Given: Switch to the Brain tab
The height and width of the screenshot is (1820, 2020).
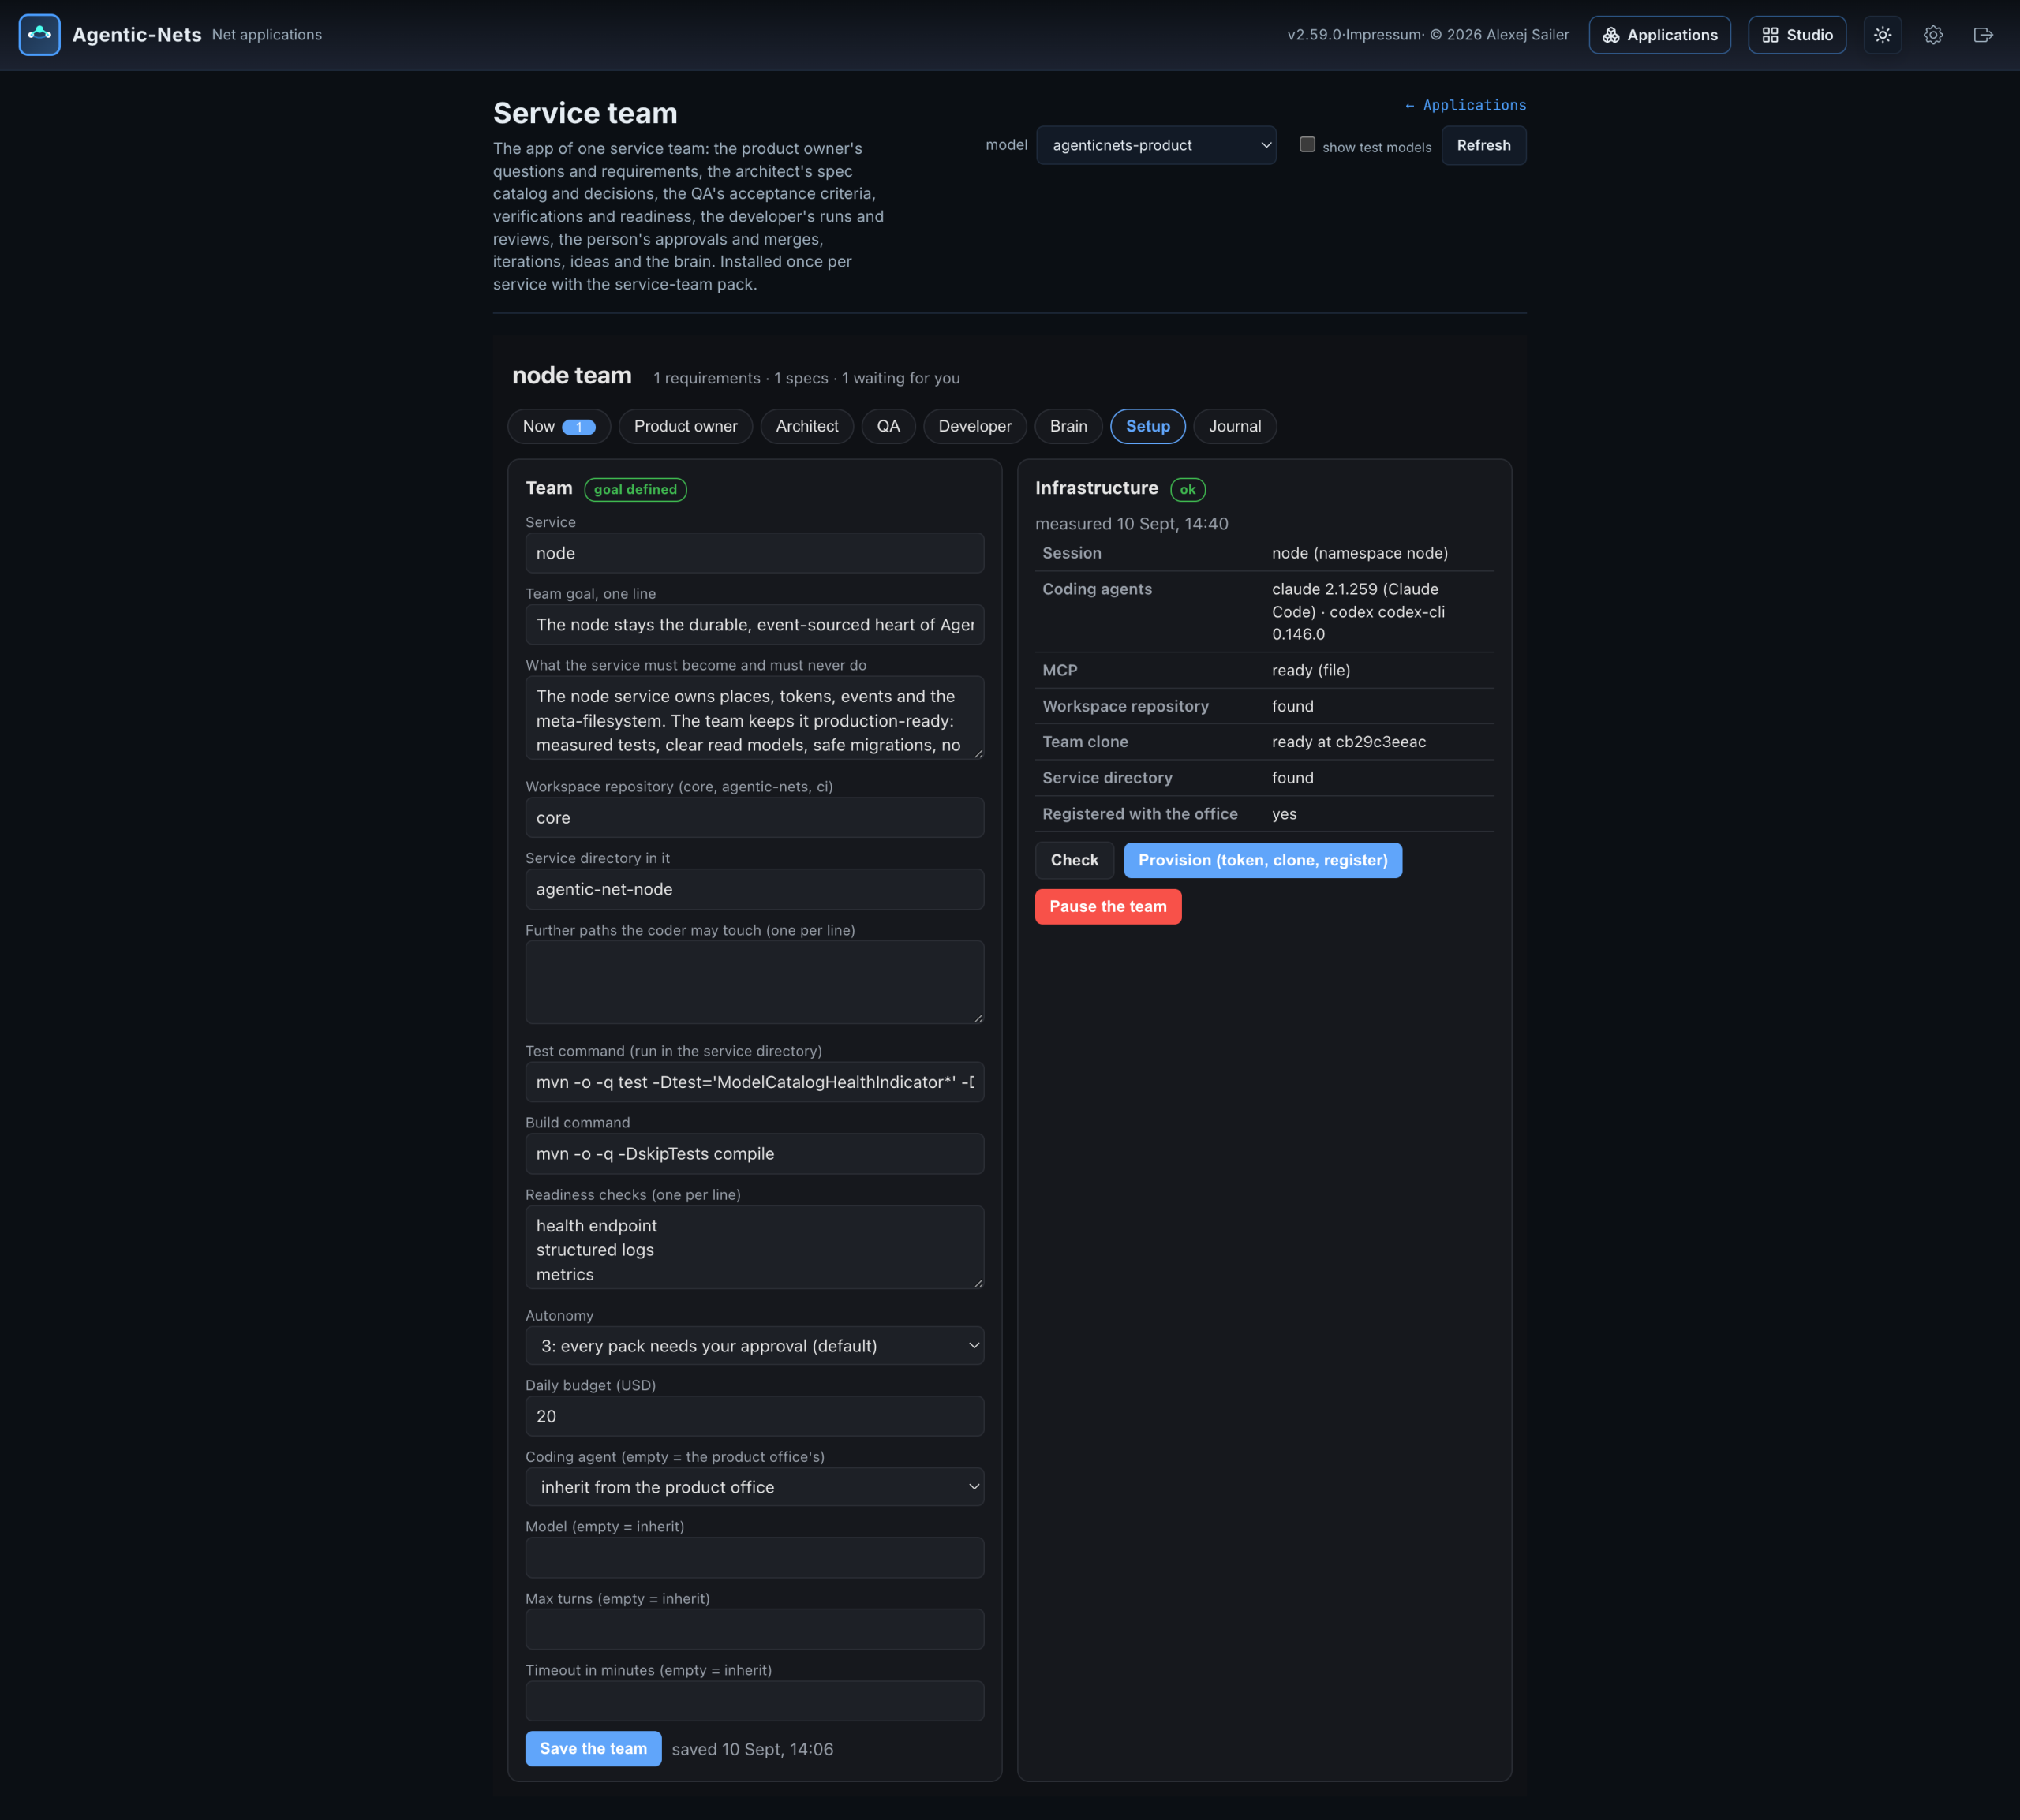Looking at the screenshot, I should (x=1069, y=426).
